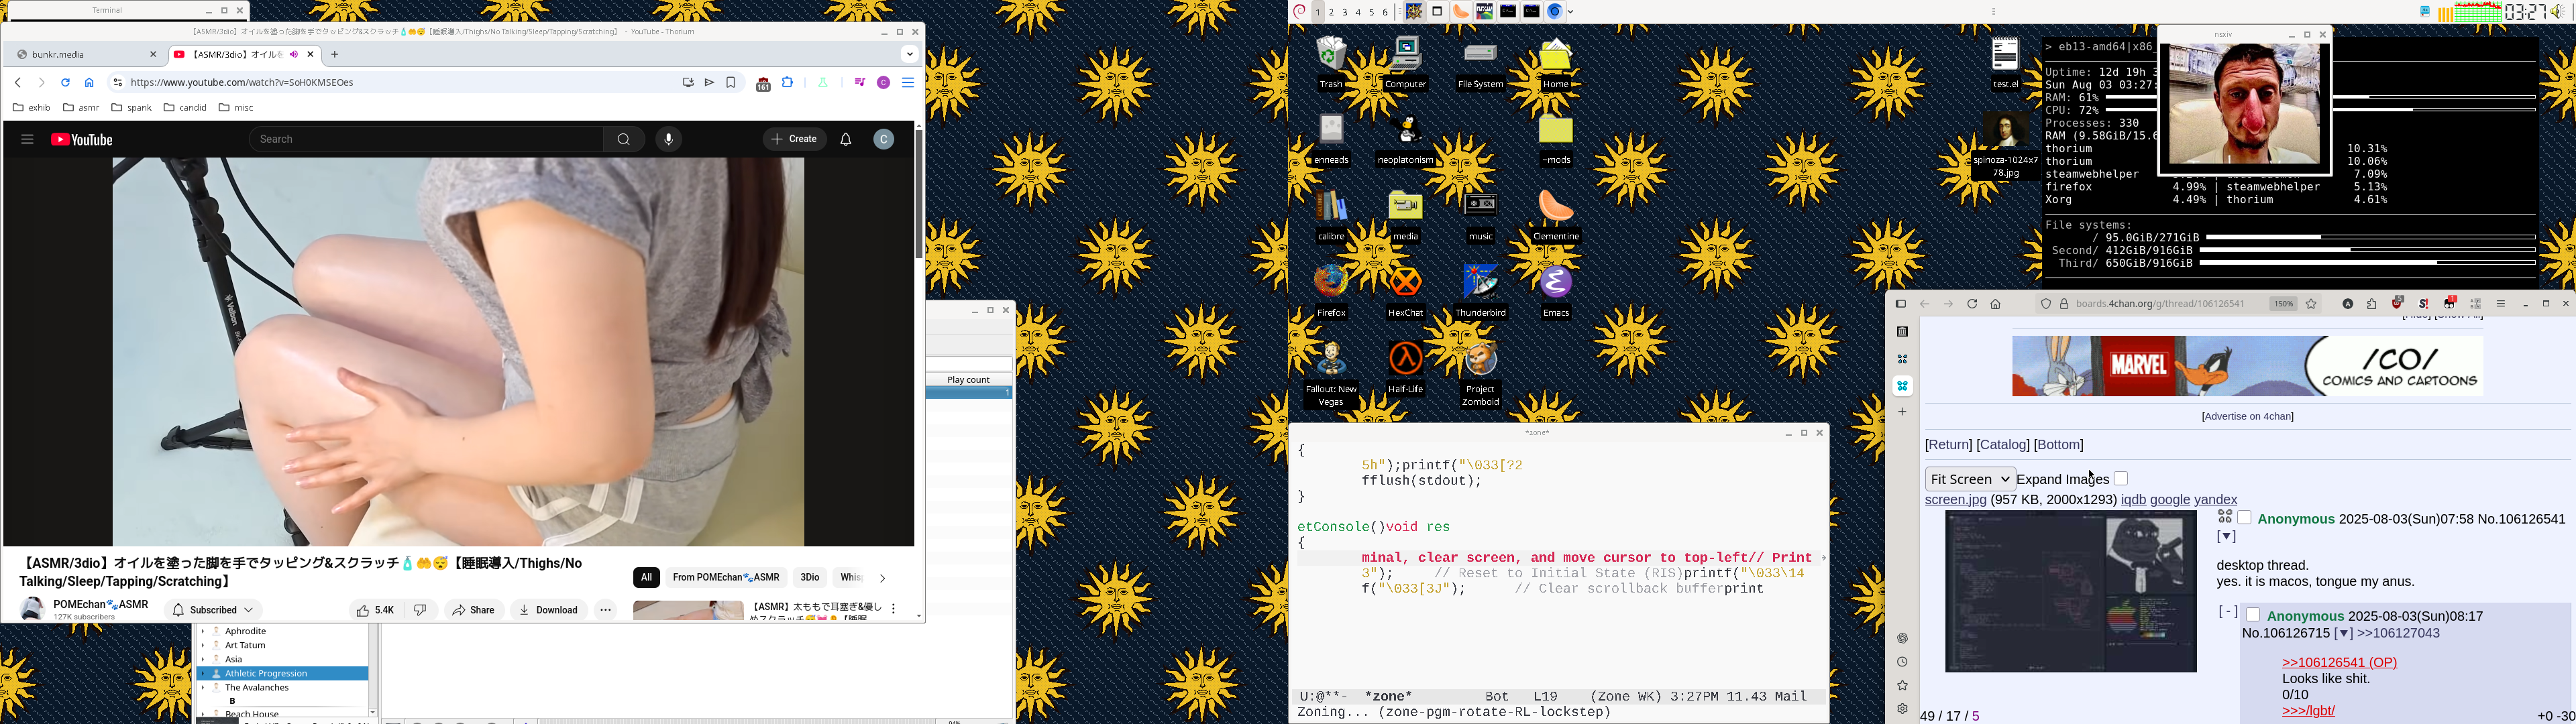Open the candid bookmarks folder
Image resolution: width=2576 pixels, height=724 pixels.
185,108
